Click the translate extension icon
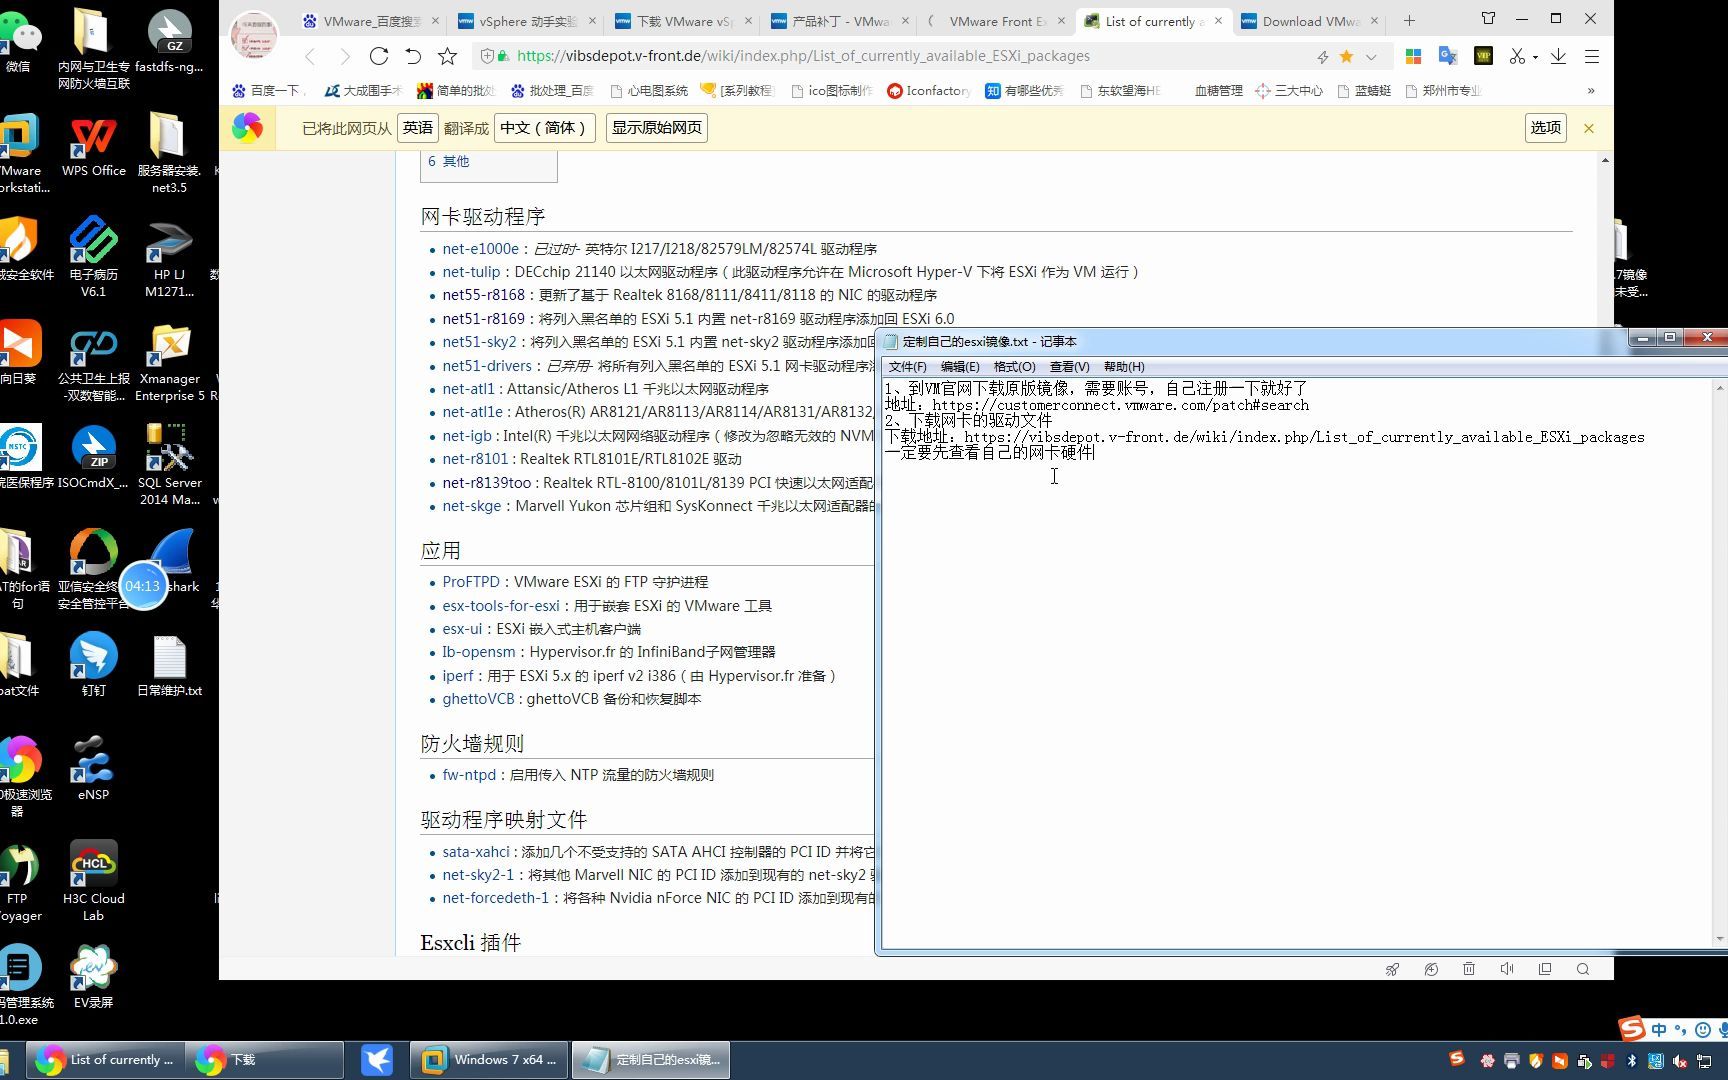Viewport: 1728px width, 1080px height. (1447, 56)
